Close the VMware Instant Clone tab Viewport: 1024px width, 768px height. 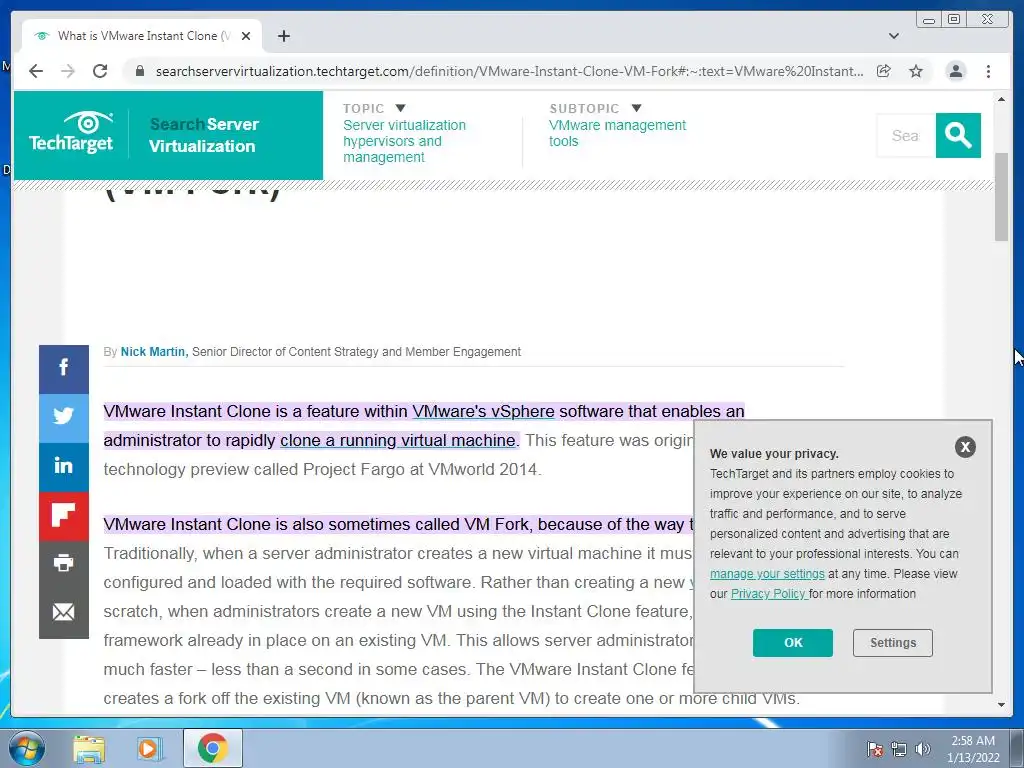[246, 36]
